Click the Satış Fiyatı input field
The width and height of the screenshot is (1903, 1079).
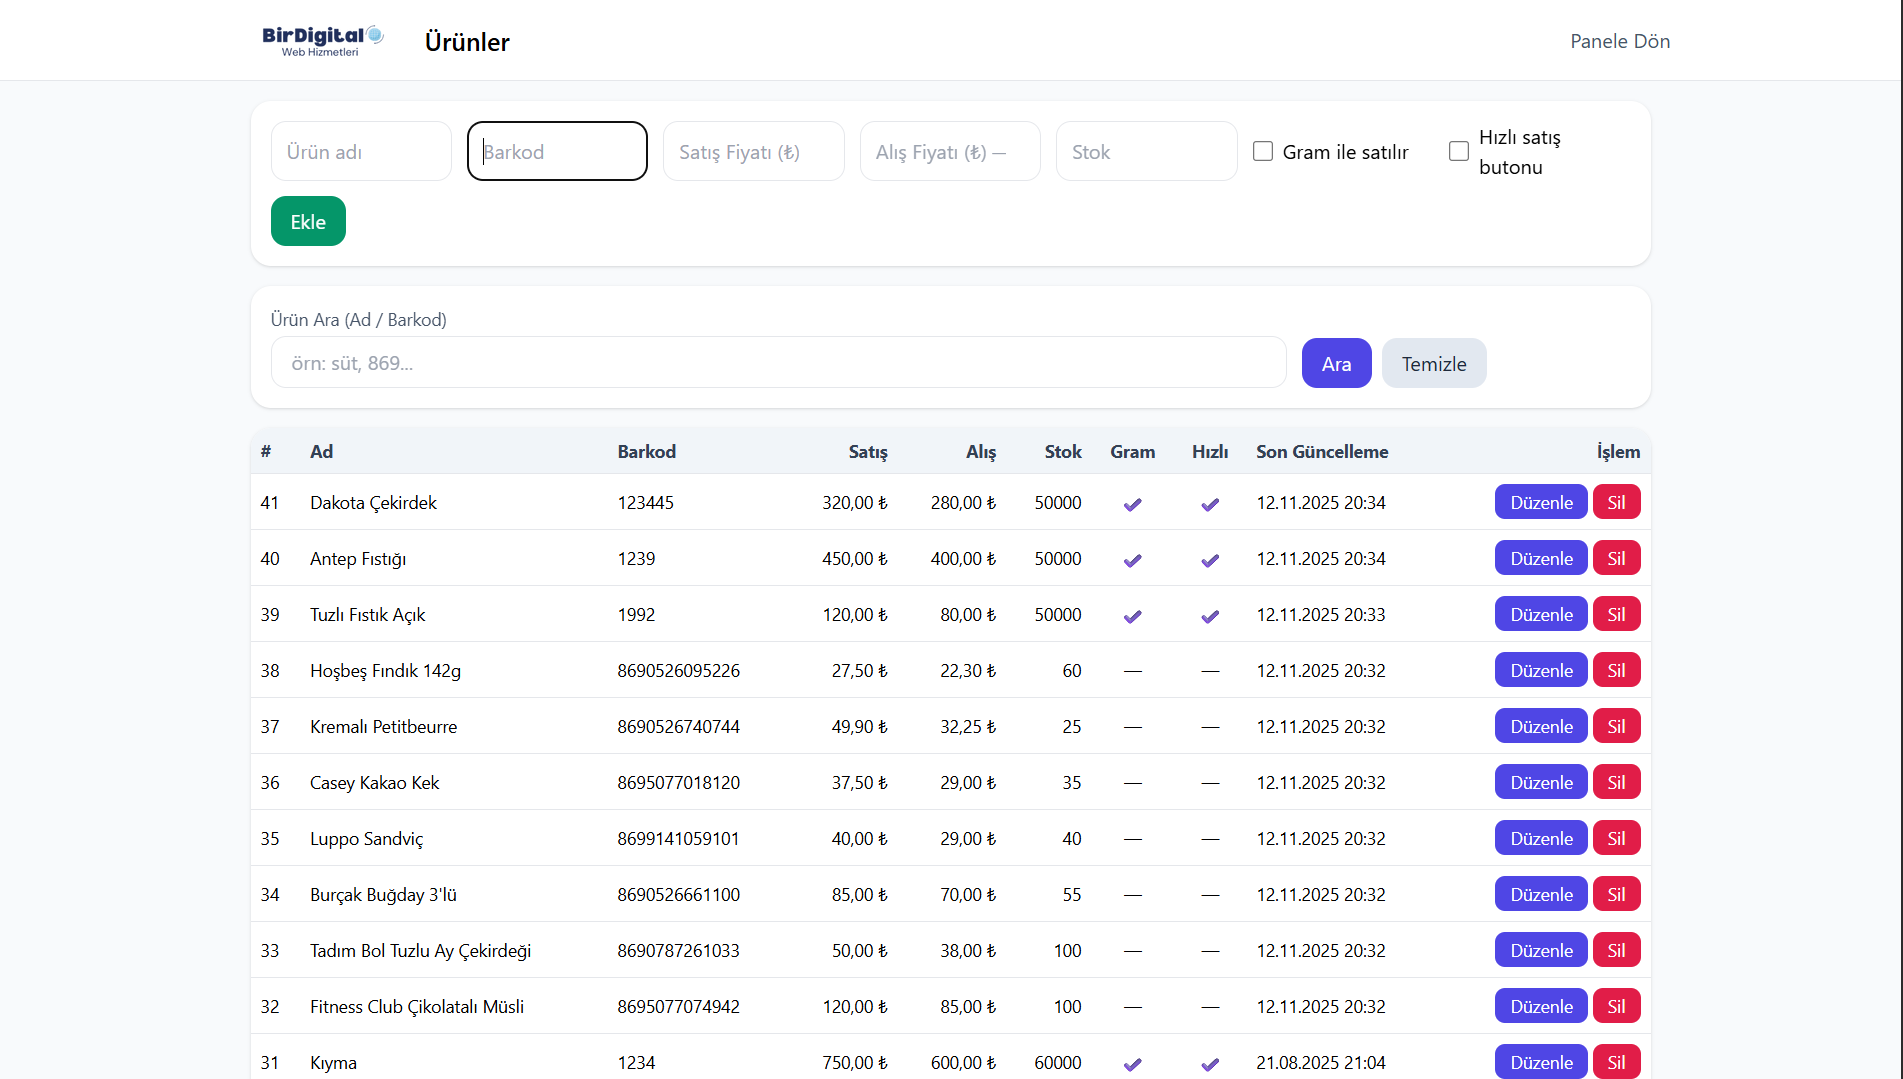point(753,151)
